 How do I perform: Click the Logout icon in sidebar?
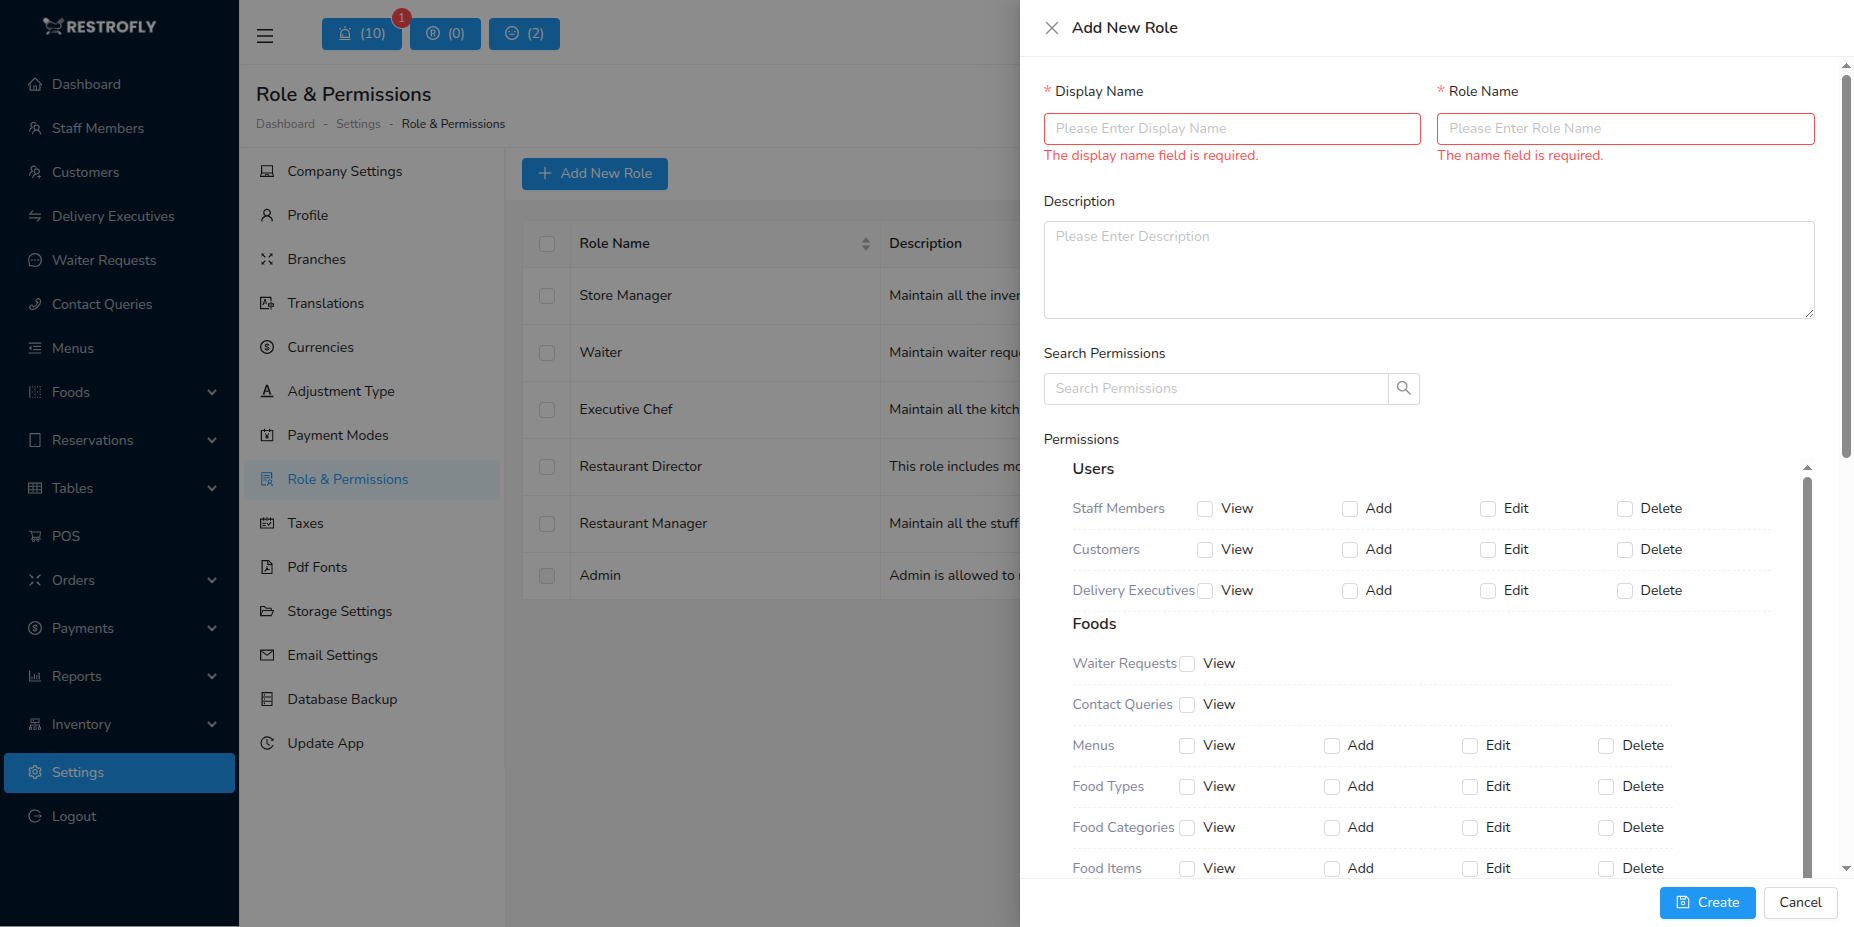(x=35, y=817)
